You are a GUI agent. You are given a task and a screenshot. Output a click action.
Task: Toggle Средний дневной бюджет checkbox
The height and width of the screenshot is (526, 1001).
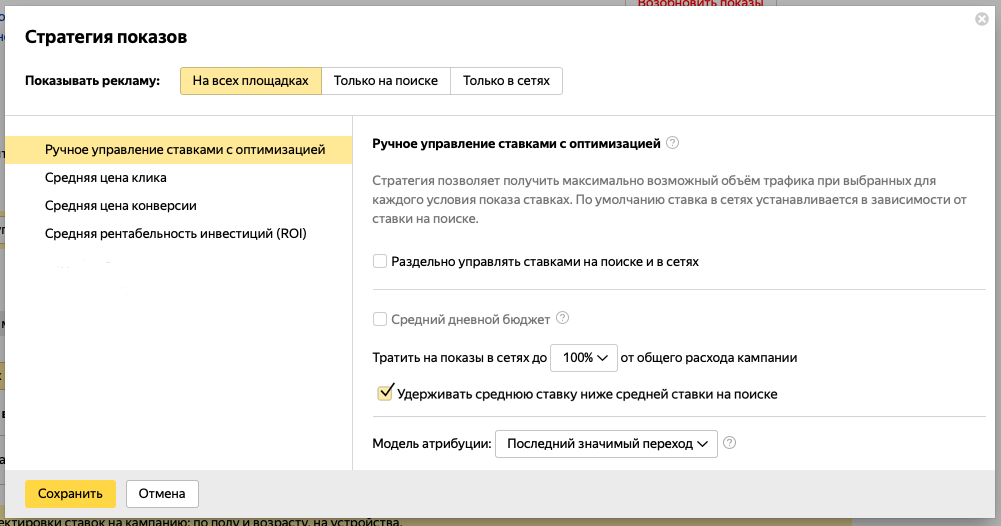click(380, 320)
